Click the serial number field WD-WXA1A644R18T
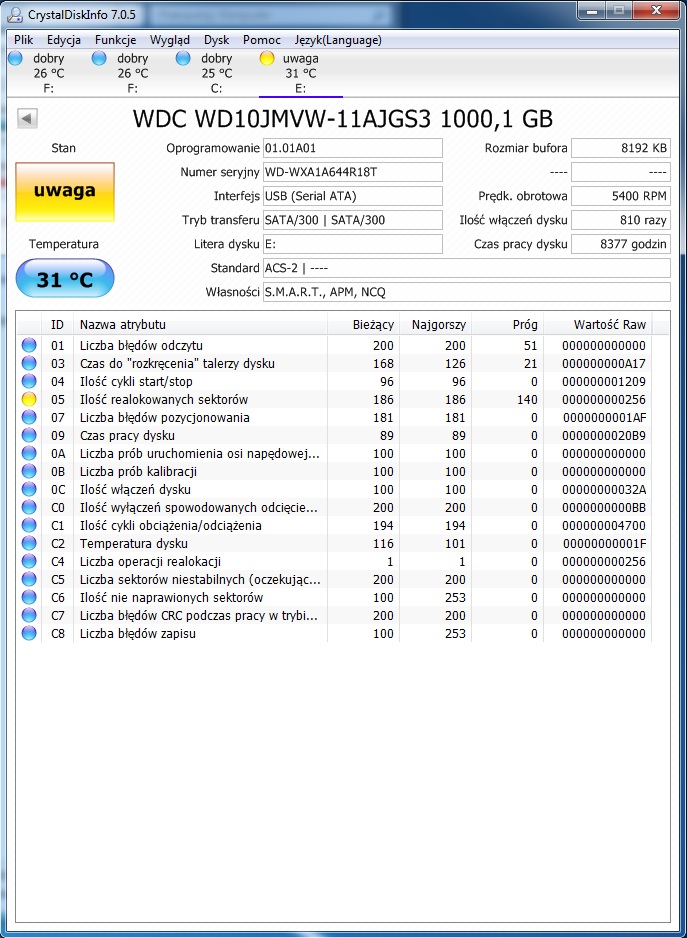Screen dimensions: 687x938 point(352,172)
